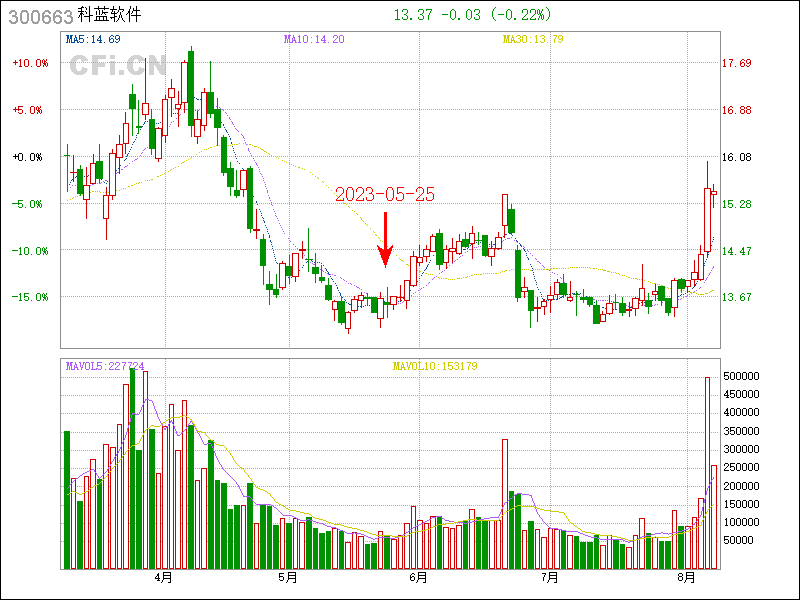Click the MAVOL5 volume average label

click(105, 366)
